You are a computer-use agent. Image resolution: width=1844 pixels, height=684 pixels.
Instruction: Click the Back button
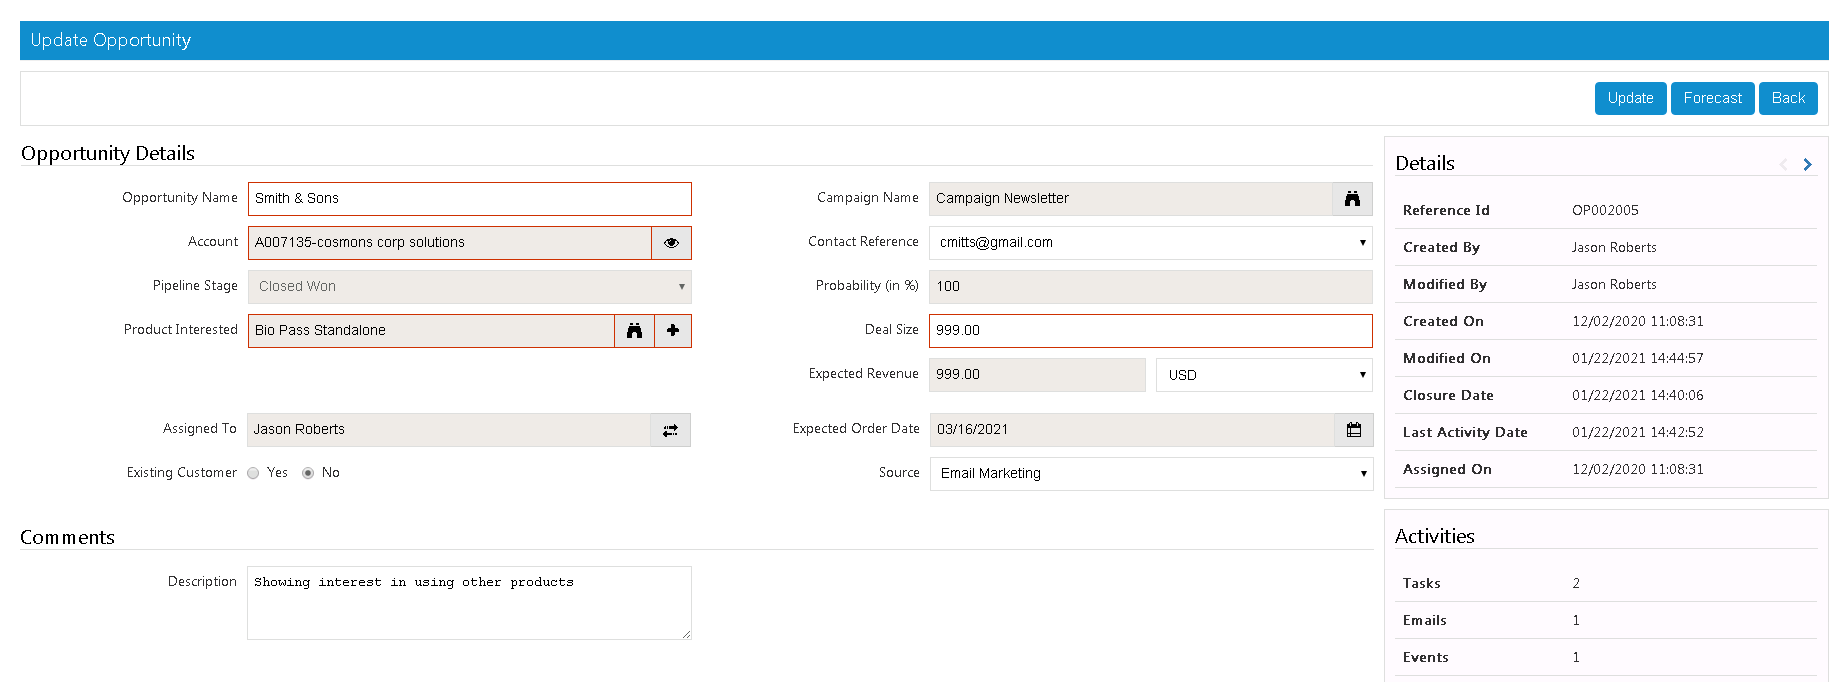tap(1788, 98)
